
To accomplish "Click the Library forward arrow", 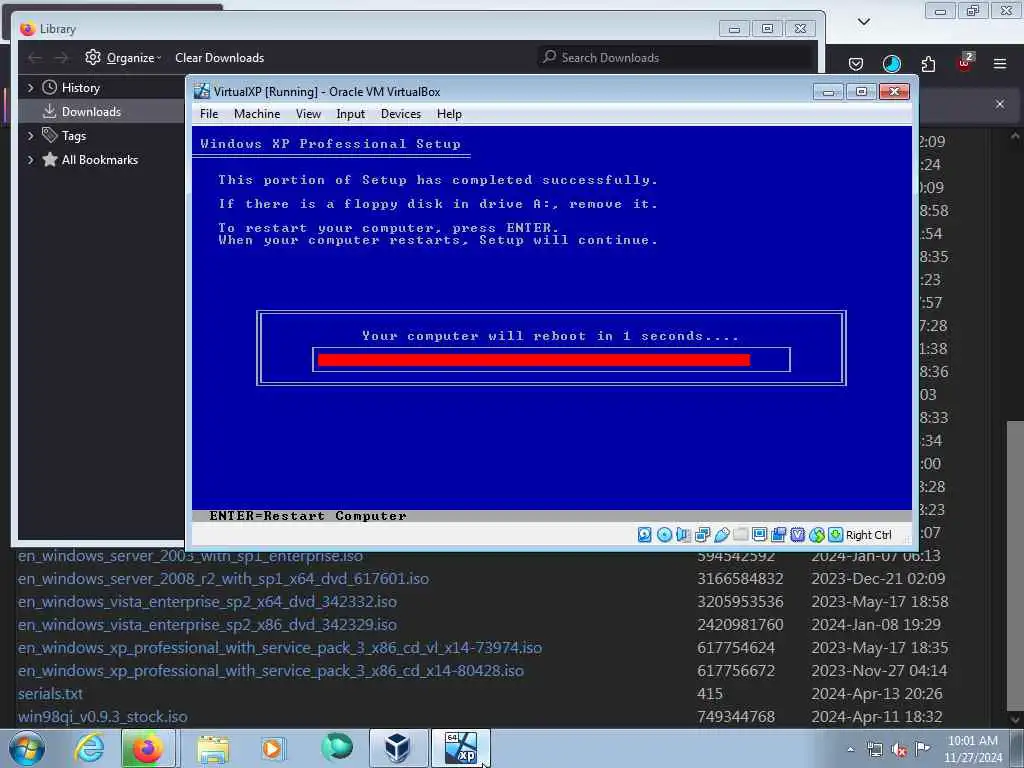I will tap(61, 58).
